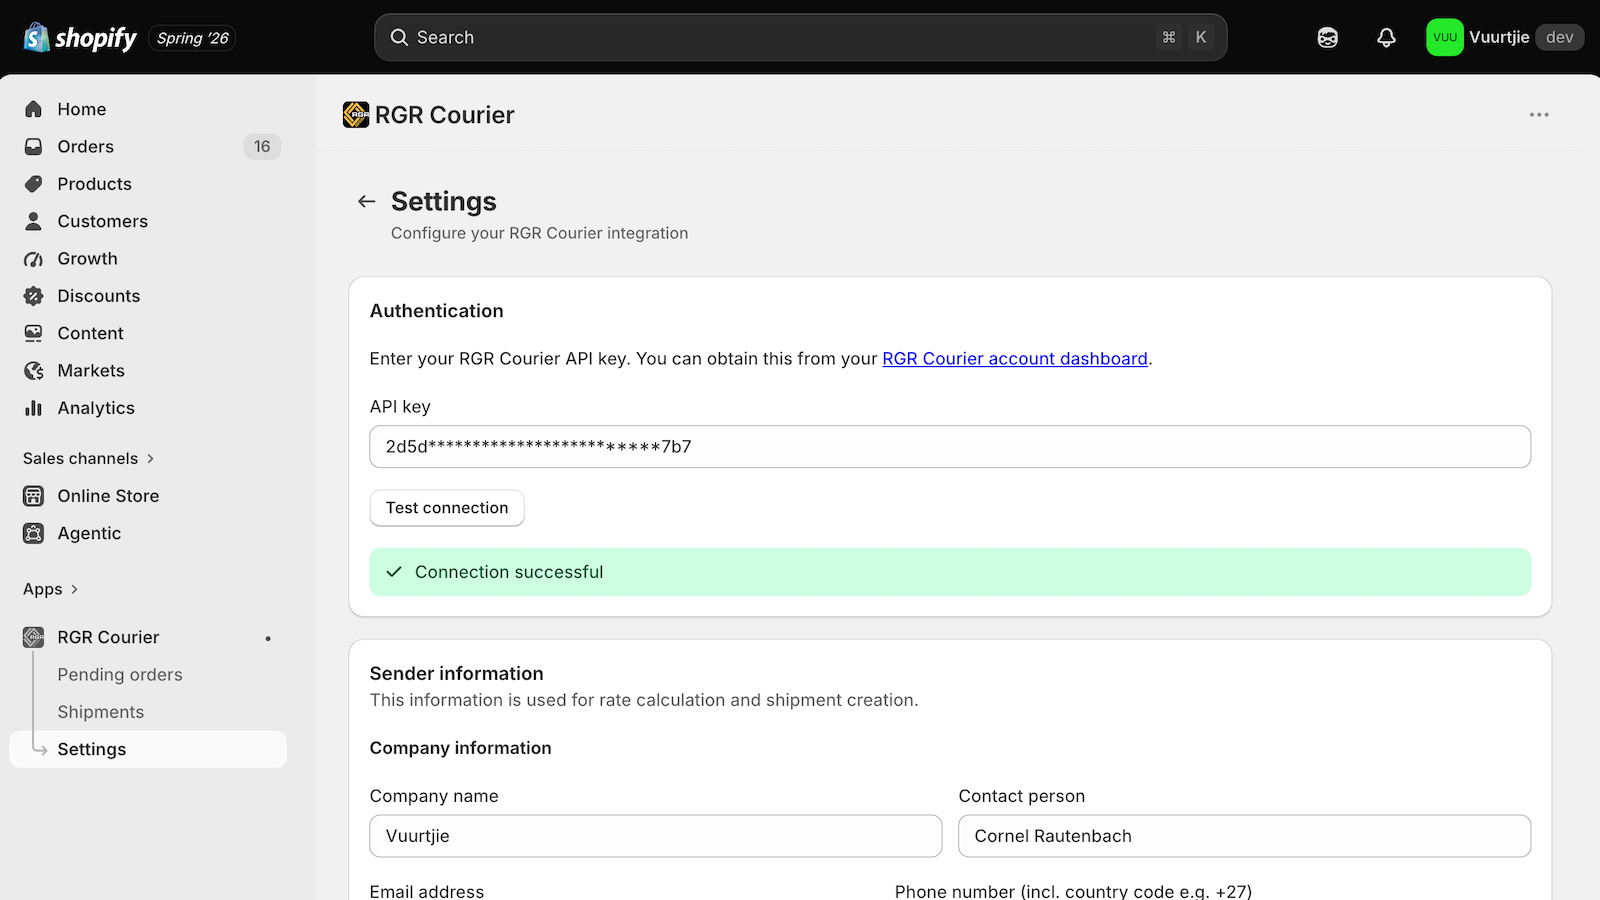Open the Vuurtjie account menu
1600x900 pixels.
1505,37
